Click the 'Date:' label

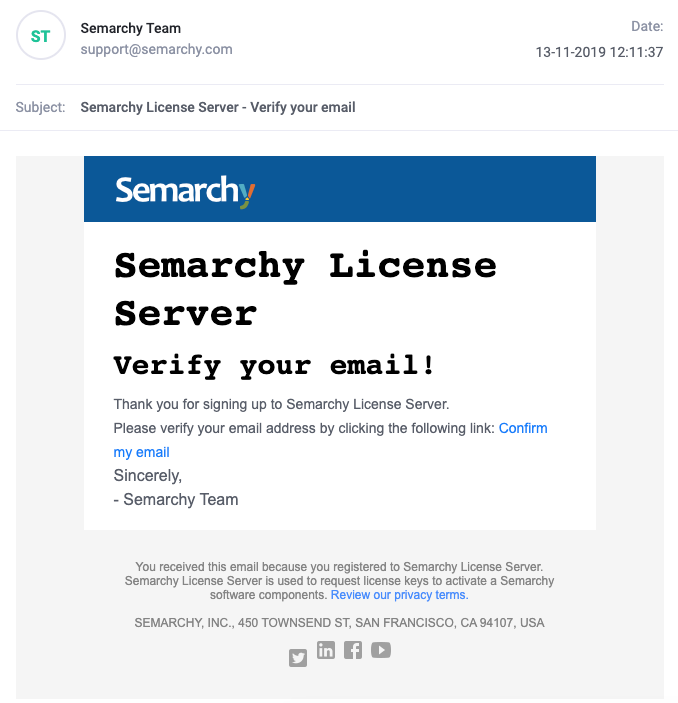pyautogui.click(x=647, y=26)
